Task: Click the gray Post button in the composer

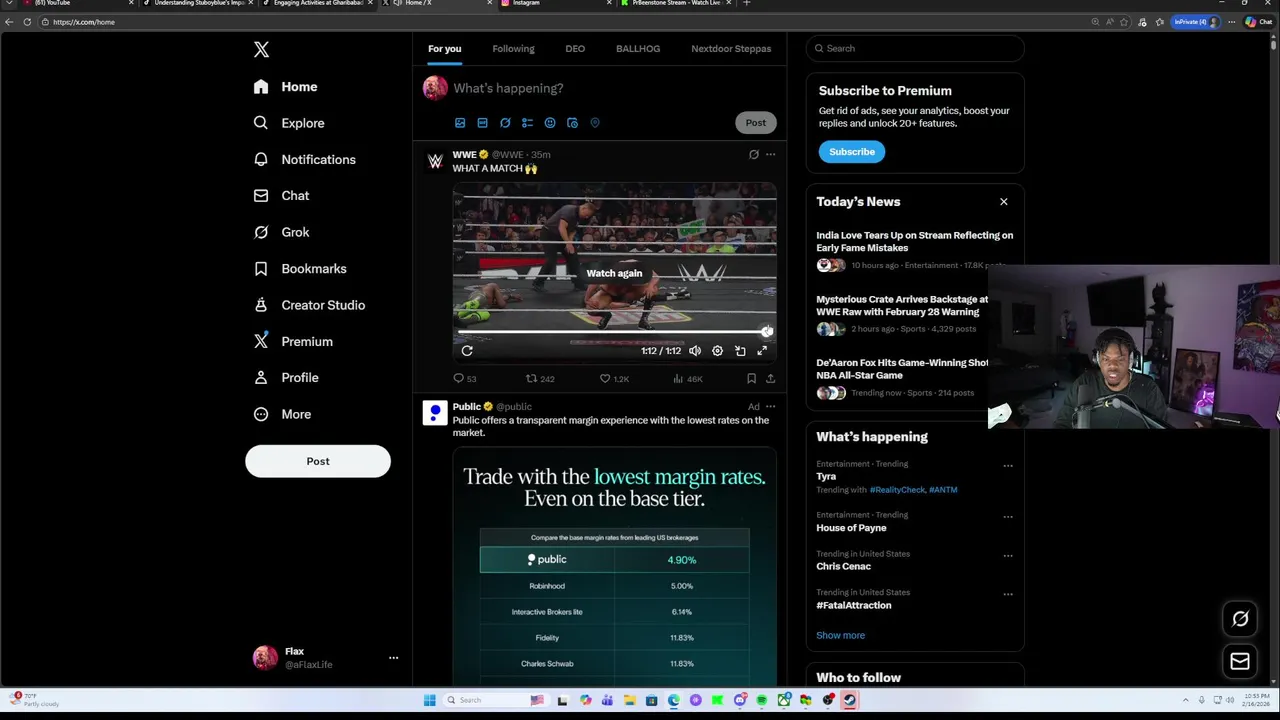Action: click(756, 122)
